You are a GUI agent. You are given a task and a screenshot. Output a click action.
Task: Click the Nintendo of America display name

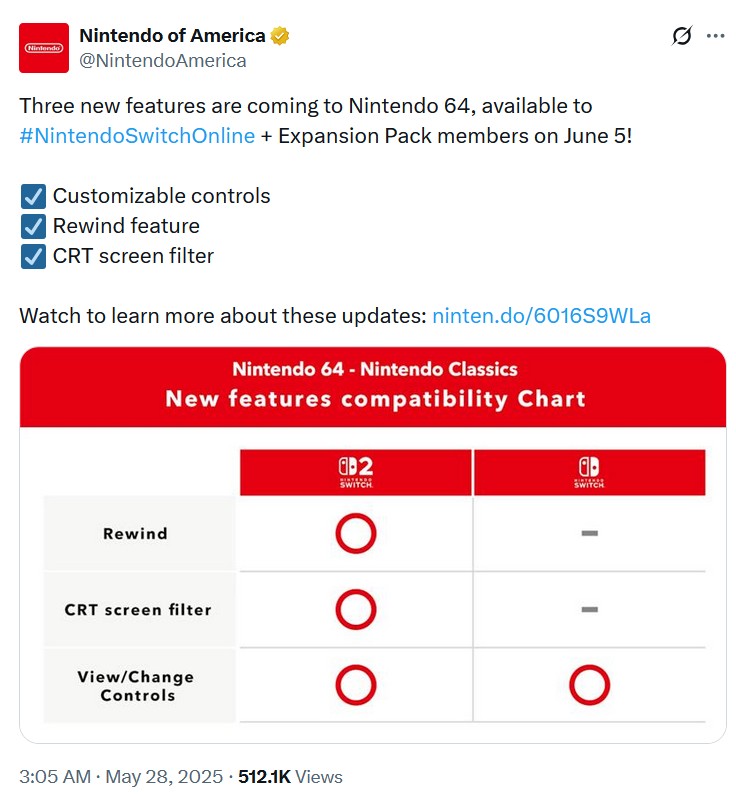point(172,35)
